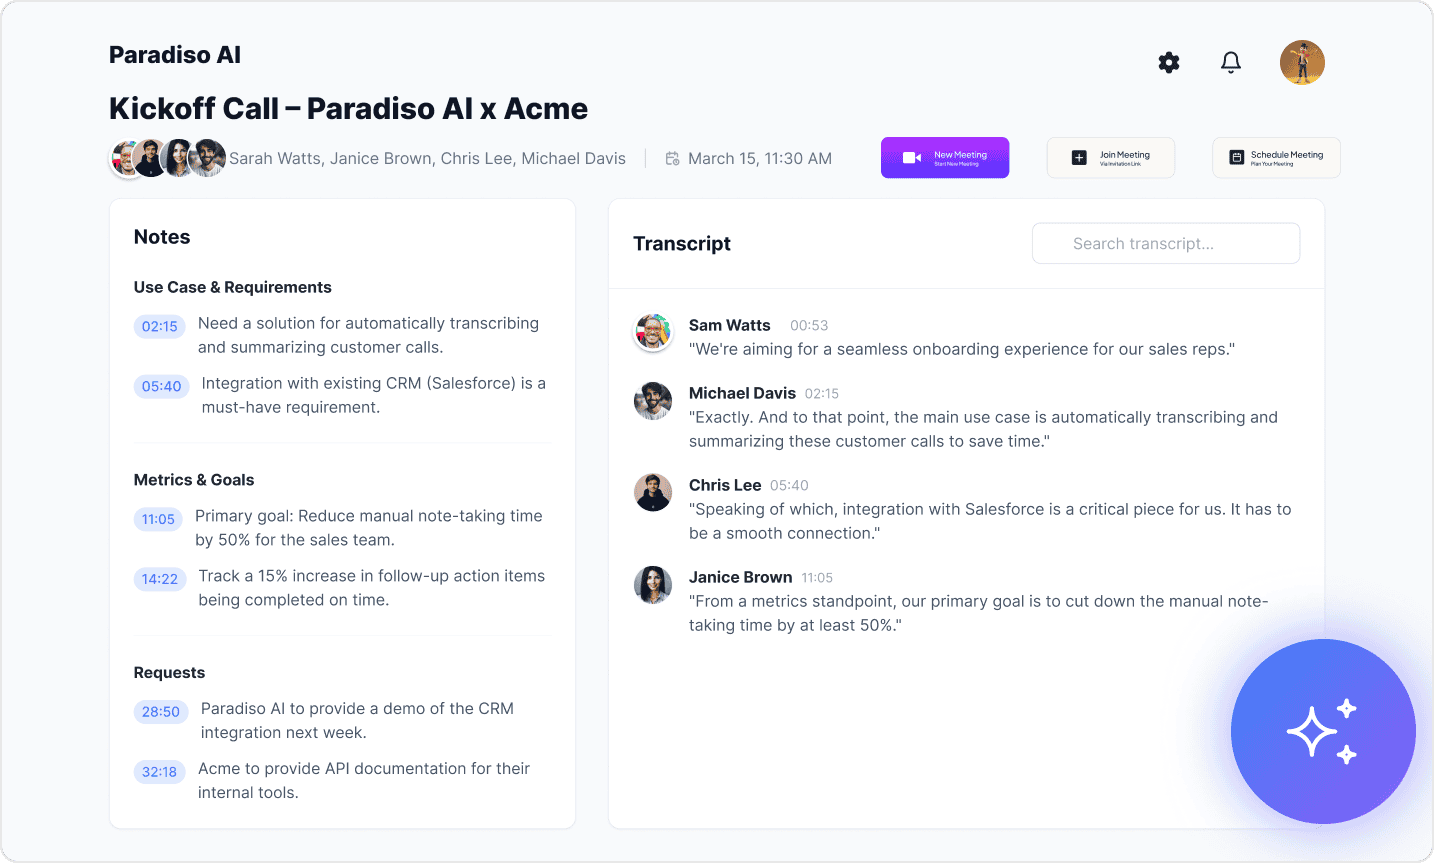Screen dimensions: 1434x863
Task: Click the Paradiso AI logo text
Action: (x=175, y=55)
